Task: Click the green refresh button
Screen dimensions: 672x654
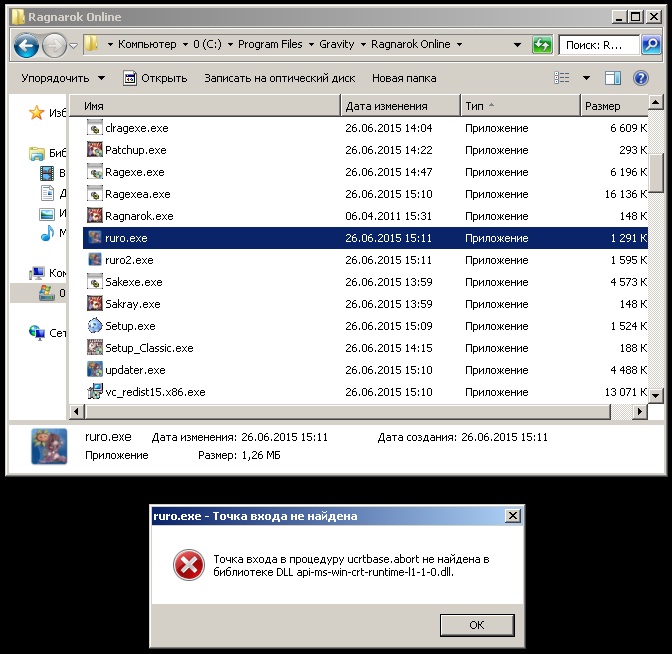Action: point(542,45)
